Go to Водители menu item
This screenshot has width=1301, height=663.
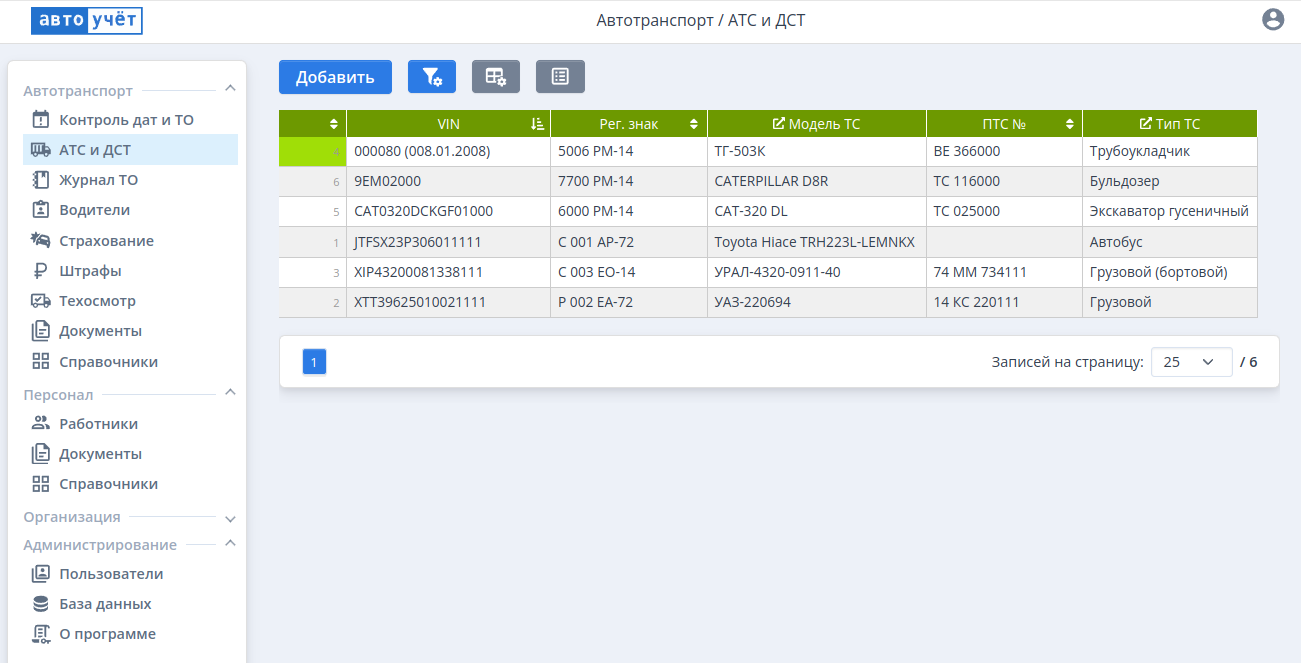click(130, 210)
